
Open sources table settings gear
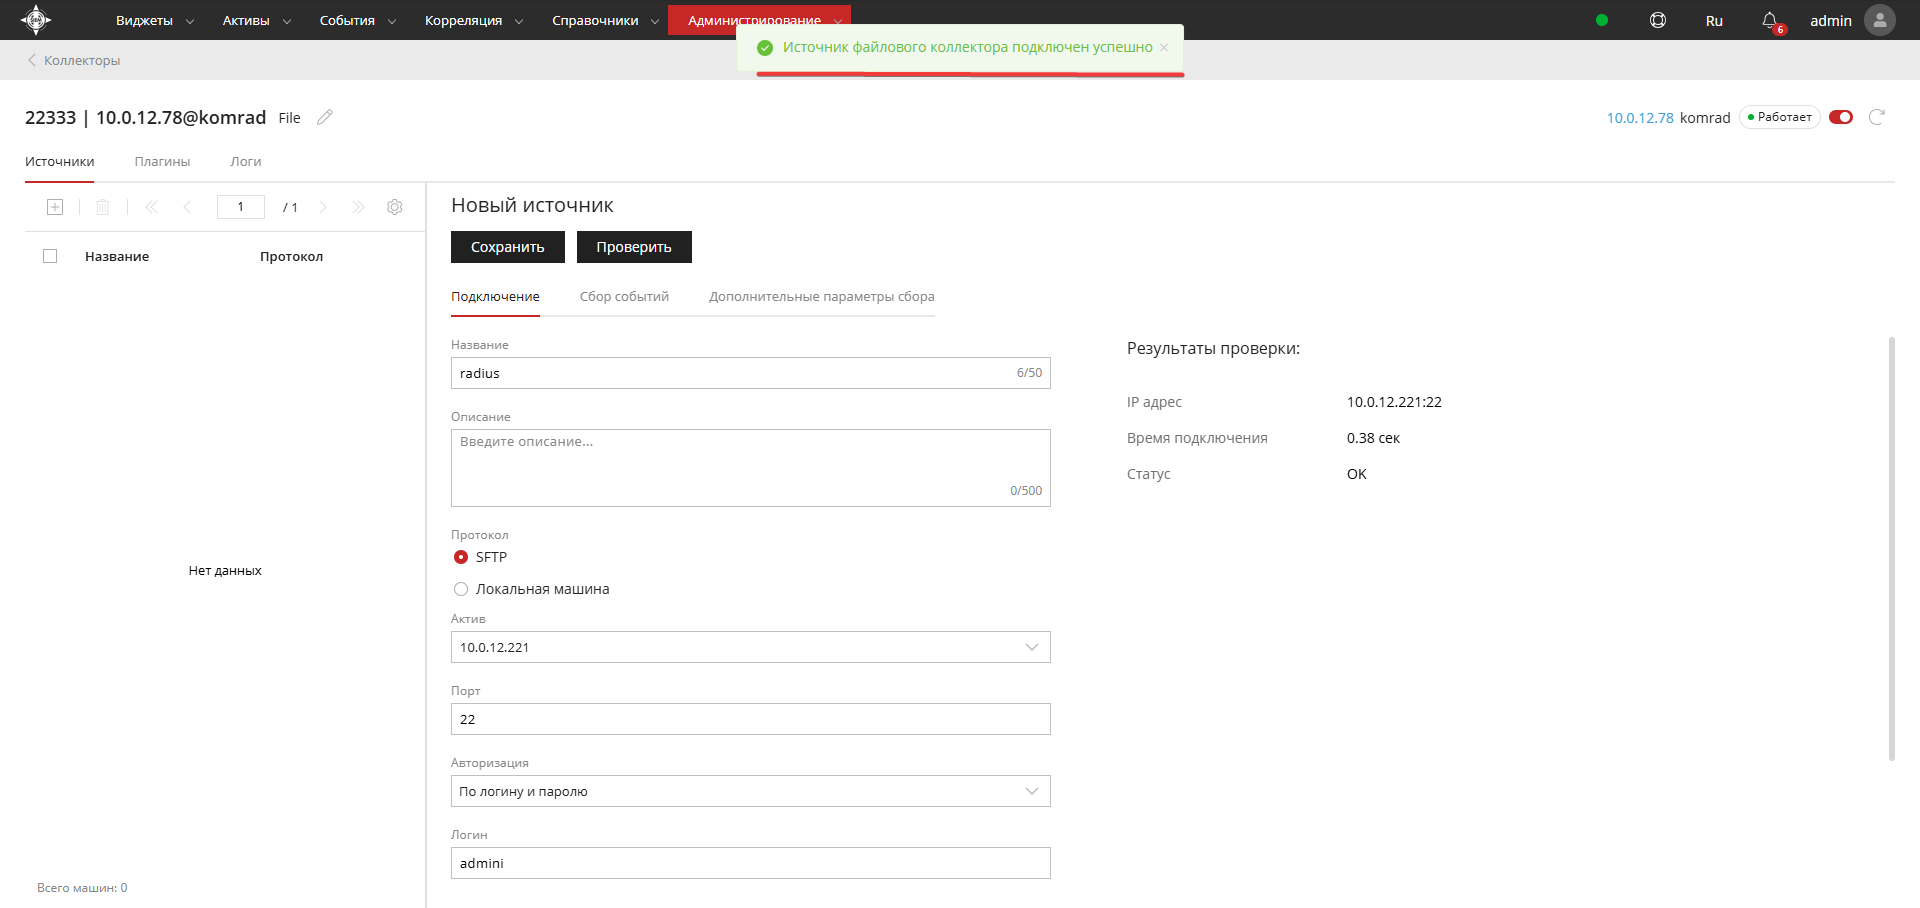pyautogui.click(x=395, y=207)
